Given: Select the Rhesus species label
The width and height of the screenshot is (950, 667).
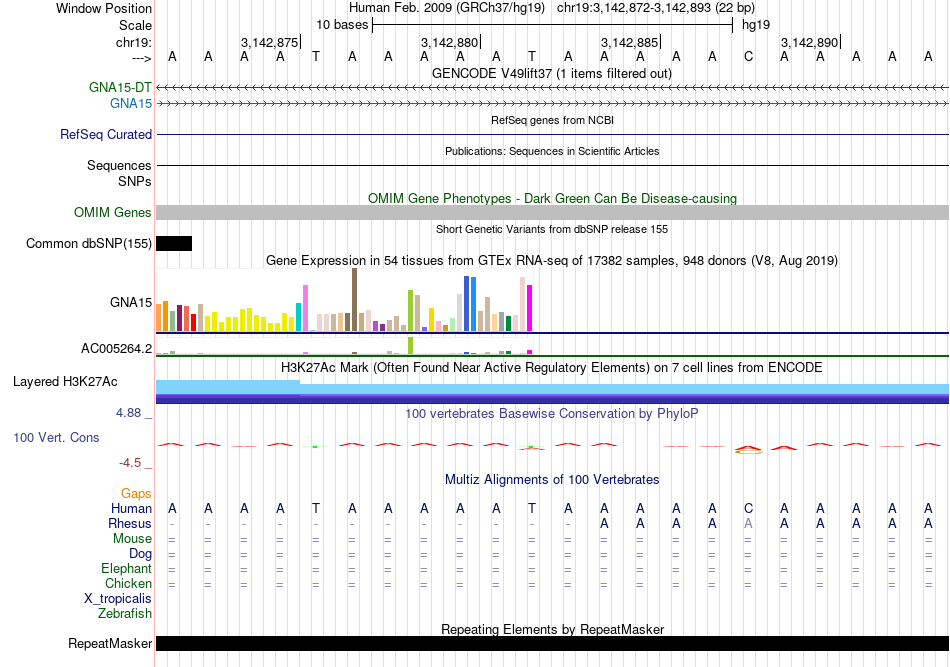Looking at the screenshot, I should (x=130, y=523).
